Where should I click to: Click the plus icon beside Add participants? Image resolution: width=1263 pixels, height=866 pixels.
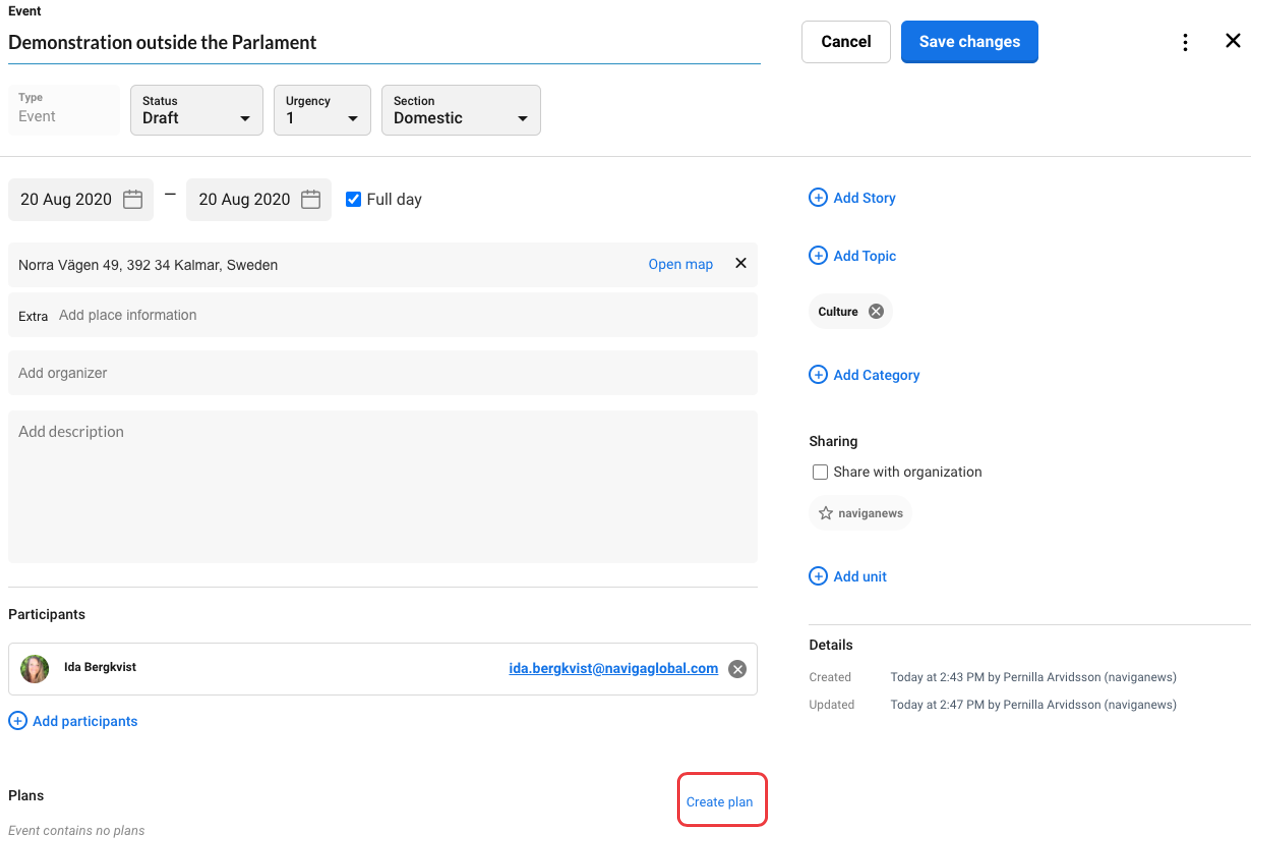tap(17, 720)
